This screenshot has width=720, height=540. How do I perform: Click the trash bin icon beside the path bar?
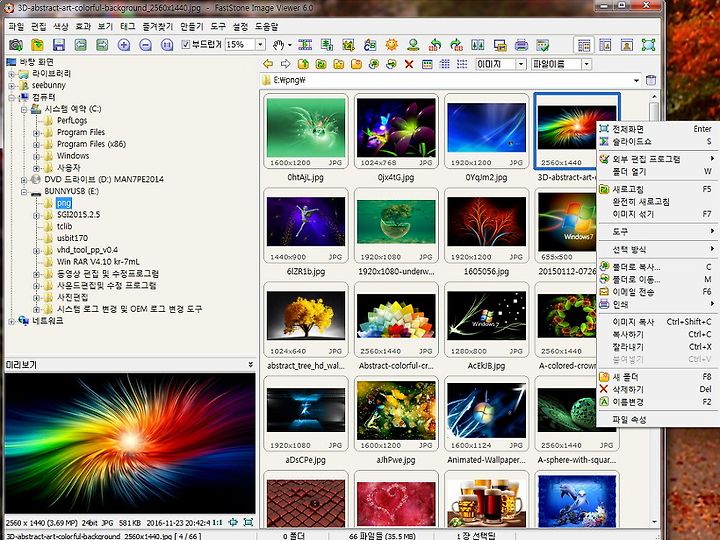pos(651,80)
